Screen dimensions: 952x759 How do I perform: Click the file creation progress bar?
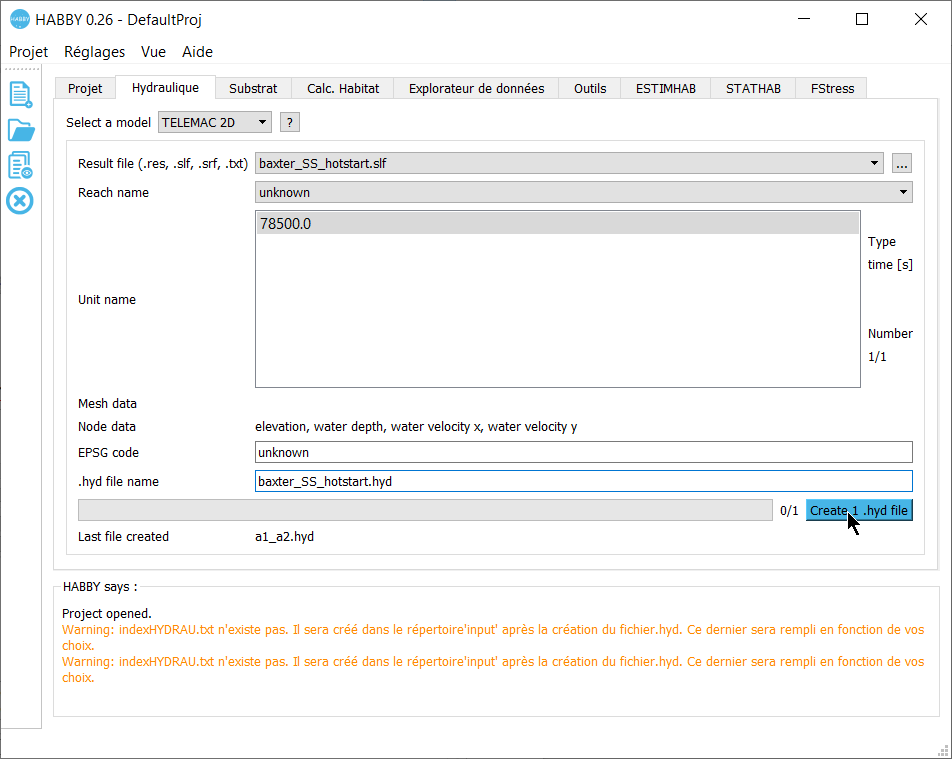(425, 510)
